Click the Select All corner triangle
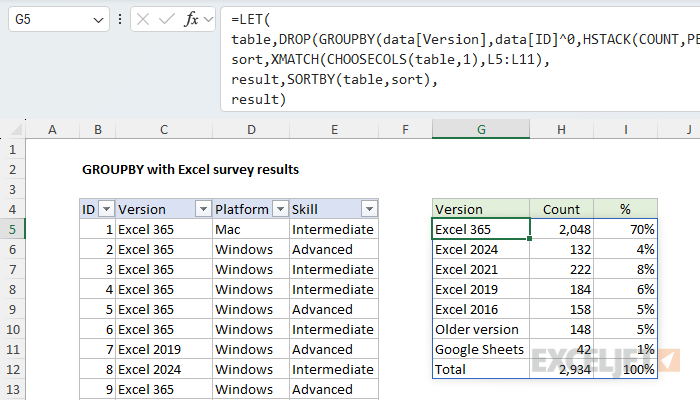 coord(17,129)
